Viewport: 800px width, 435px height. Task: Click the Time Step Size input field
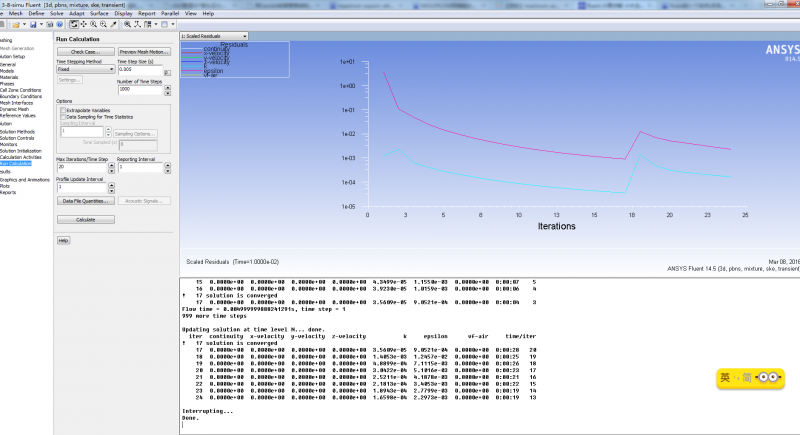coord(142,69)
